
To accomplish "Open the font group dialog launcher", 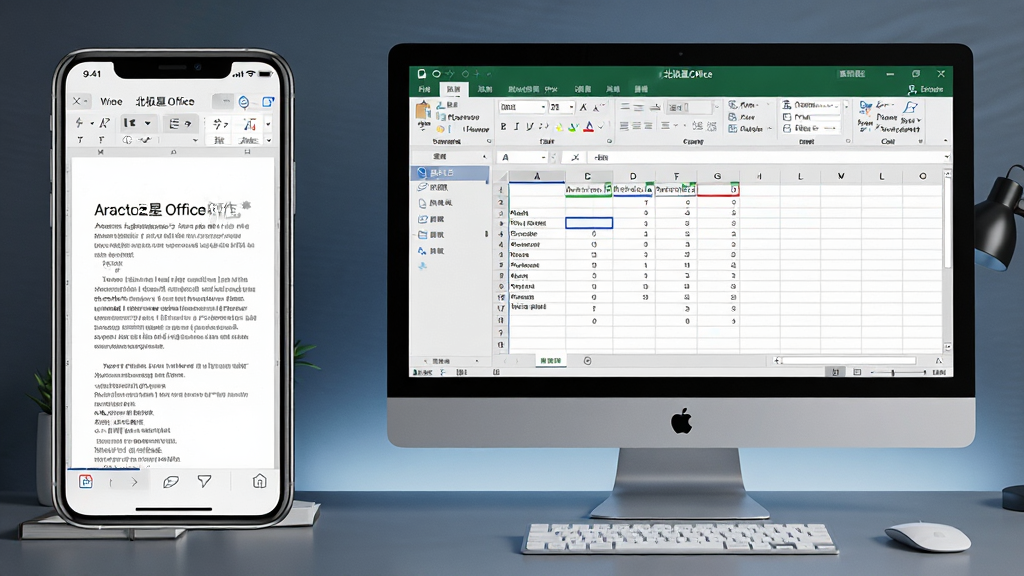I will pyautogui.click(x=609, y=141).
